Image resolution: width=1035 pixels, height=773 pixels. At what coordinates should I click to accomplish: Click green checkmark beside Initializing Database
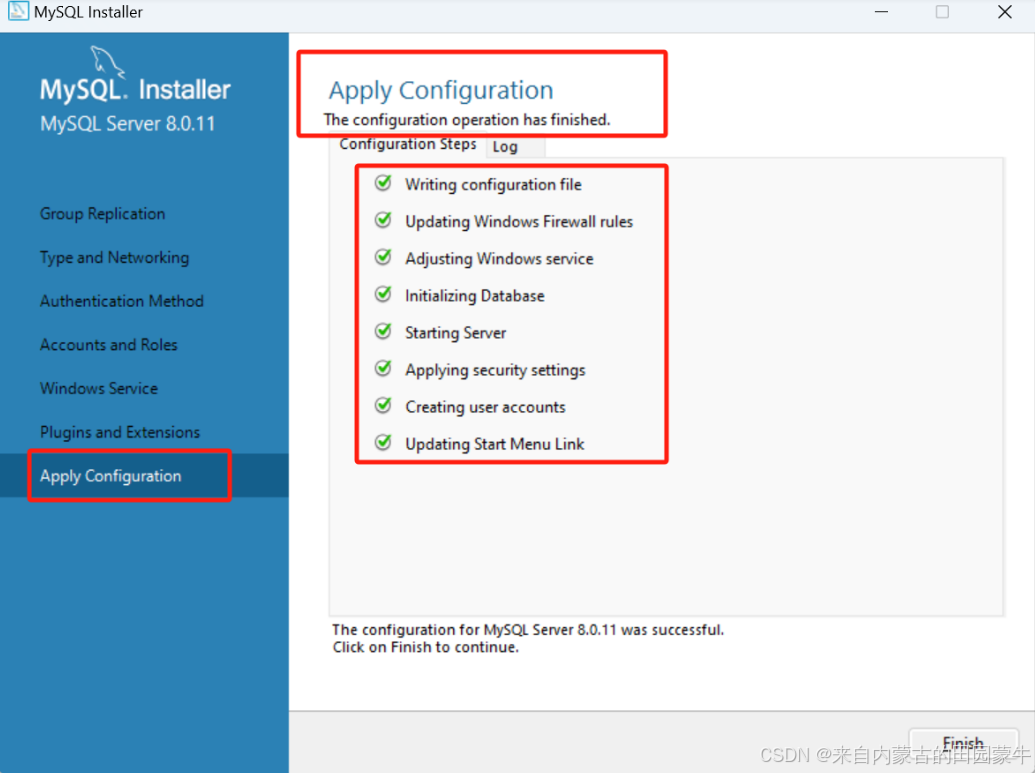pos(384,294)
